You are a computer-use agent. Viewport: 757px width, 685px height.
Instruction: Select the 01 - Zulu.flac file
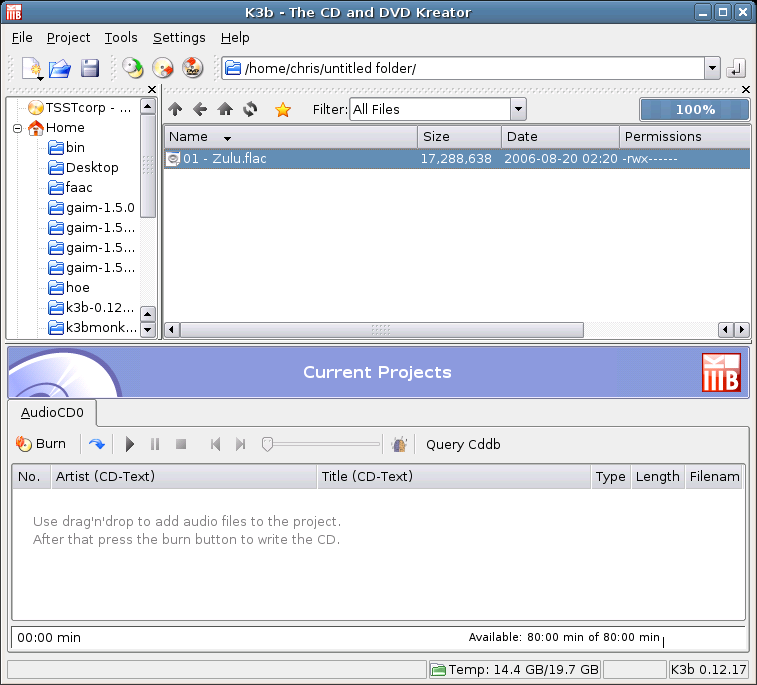click(x=457, y=159)
